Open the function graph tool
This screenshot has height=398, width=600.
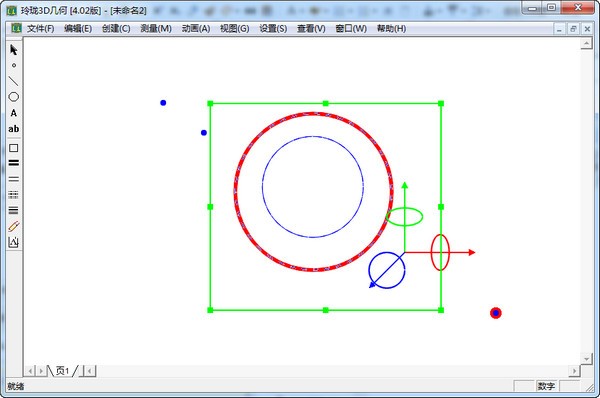pos(14,242)
